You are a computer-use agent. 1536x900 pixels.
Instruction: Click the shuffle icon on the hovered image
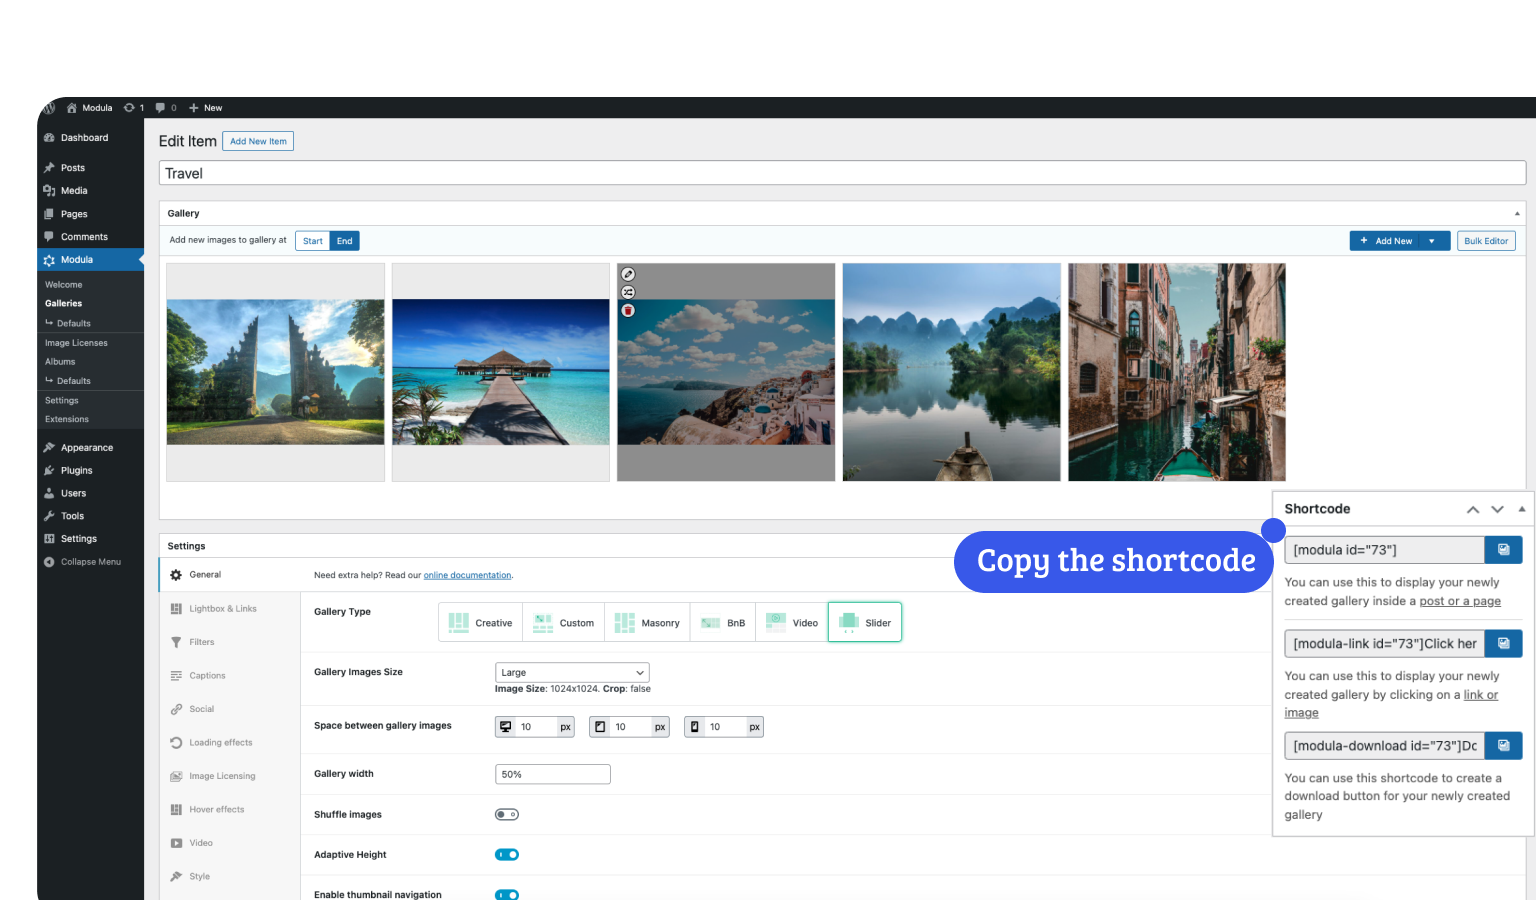(x=628, y=292)
